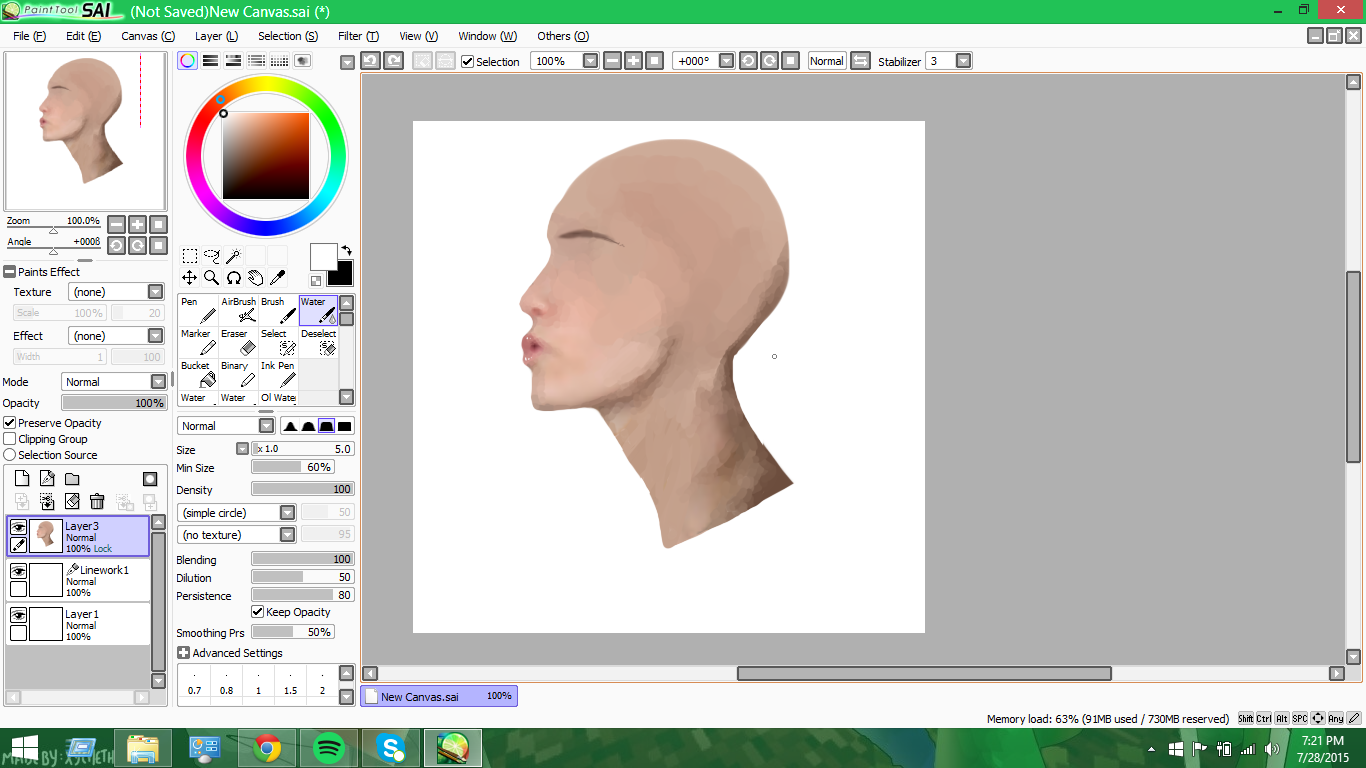Screen dimensions: 1366x768
Task: Activate the hand pan tool
Action: click(x=255, y=278)
